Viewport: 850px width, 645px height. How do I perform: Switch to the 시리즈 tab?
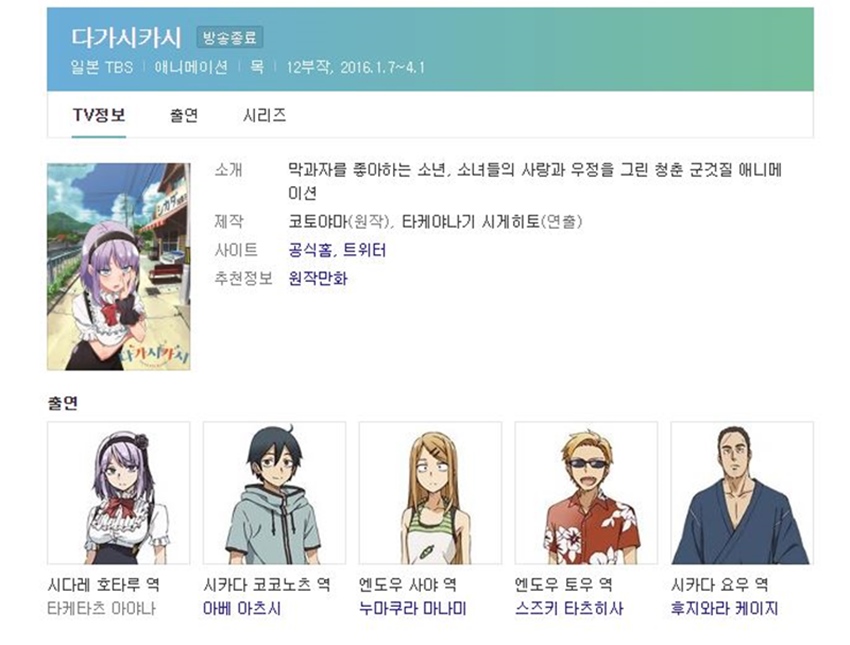264,115
